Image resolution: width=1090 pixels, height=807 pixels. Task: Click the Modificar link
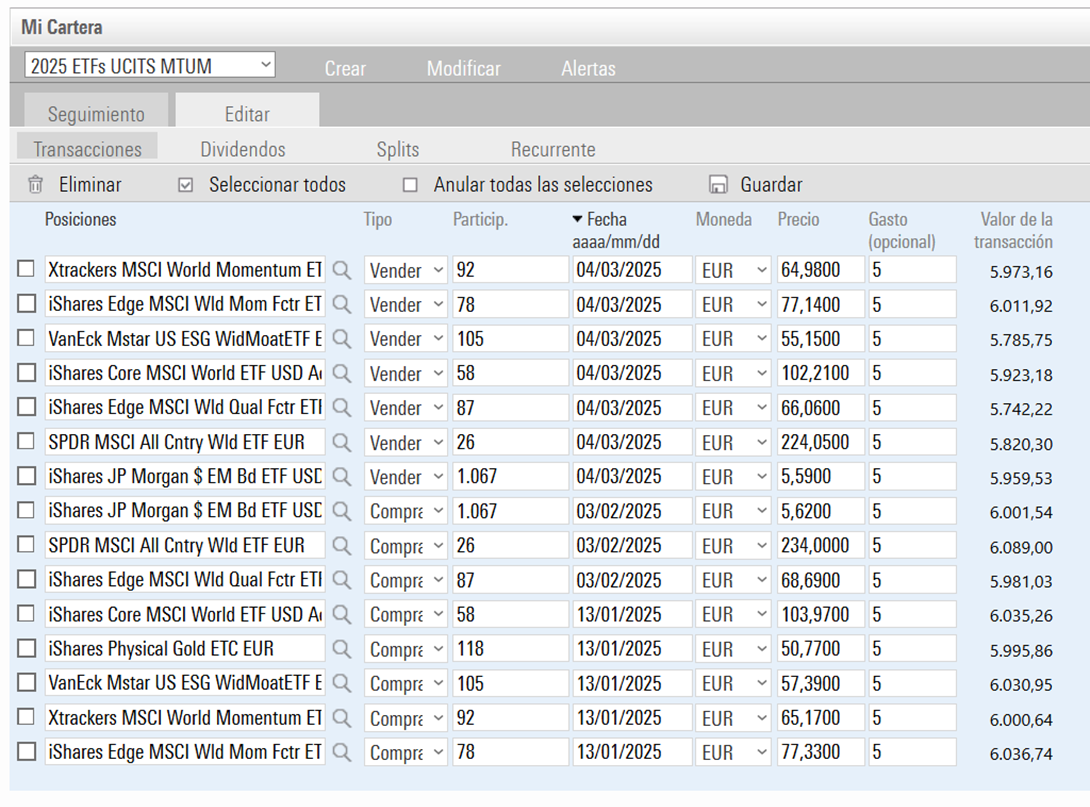464,68
